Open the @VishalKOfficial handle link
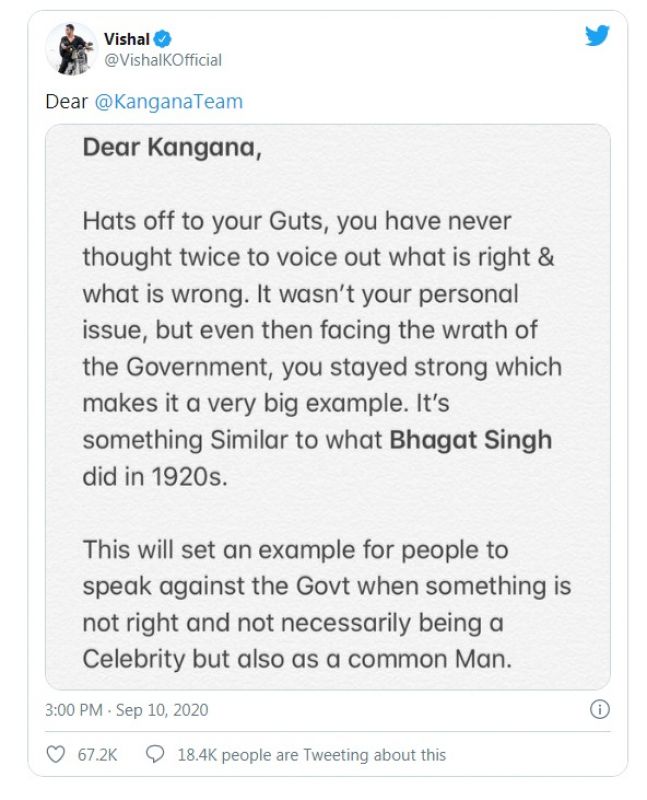This screenshot has width=647, height=800. coord(163,60)
